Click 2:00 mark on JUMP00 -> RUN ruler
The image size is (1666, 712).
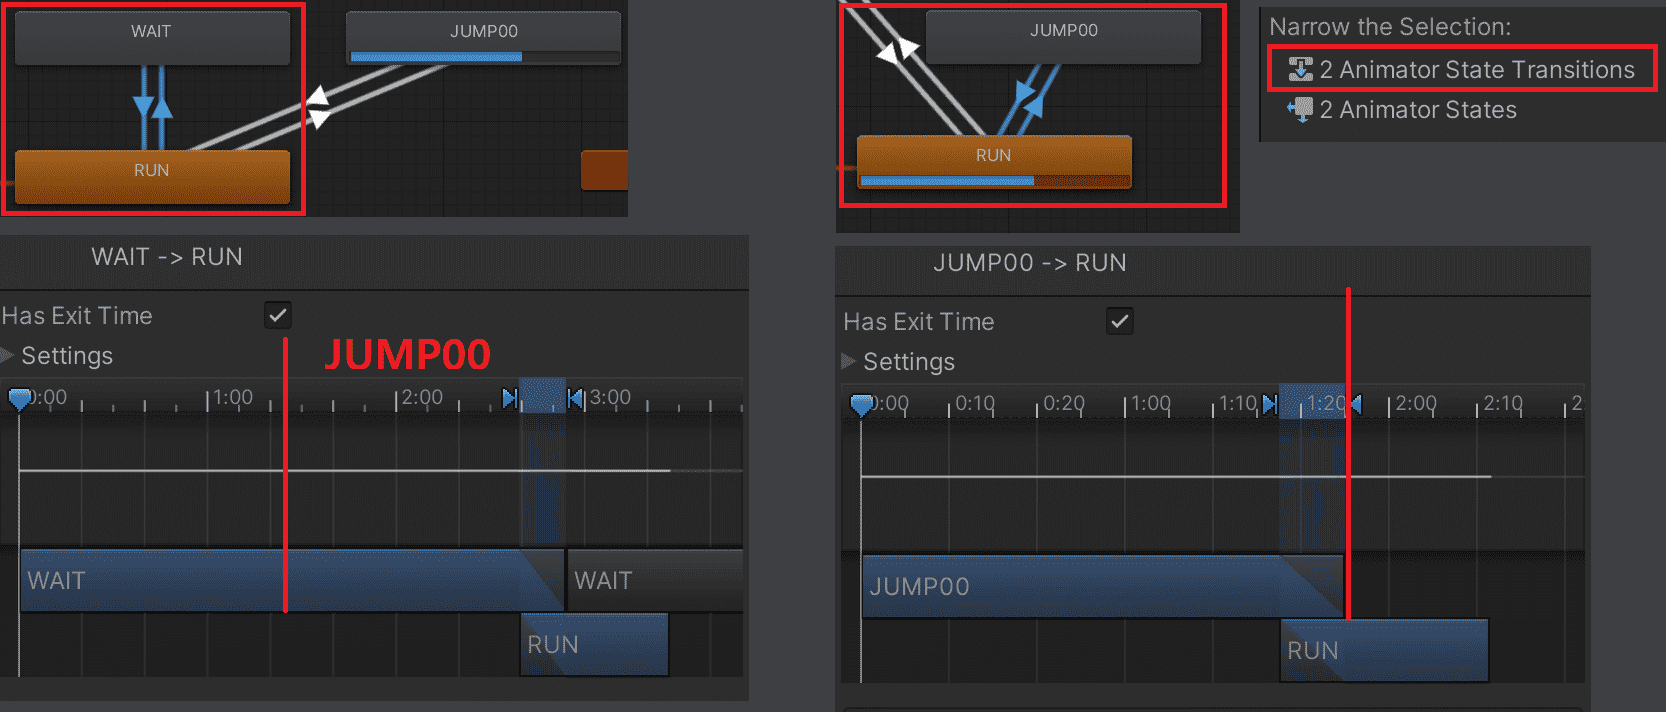coord(1416,403)
